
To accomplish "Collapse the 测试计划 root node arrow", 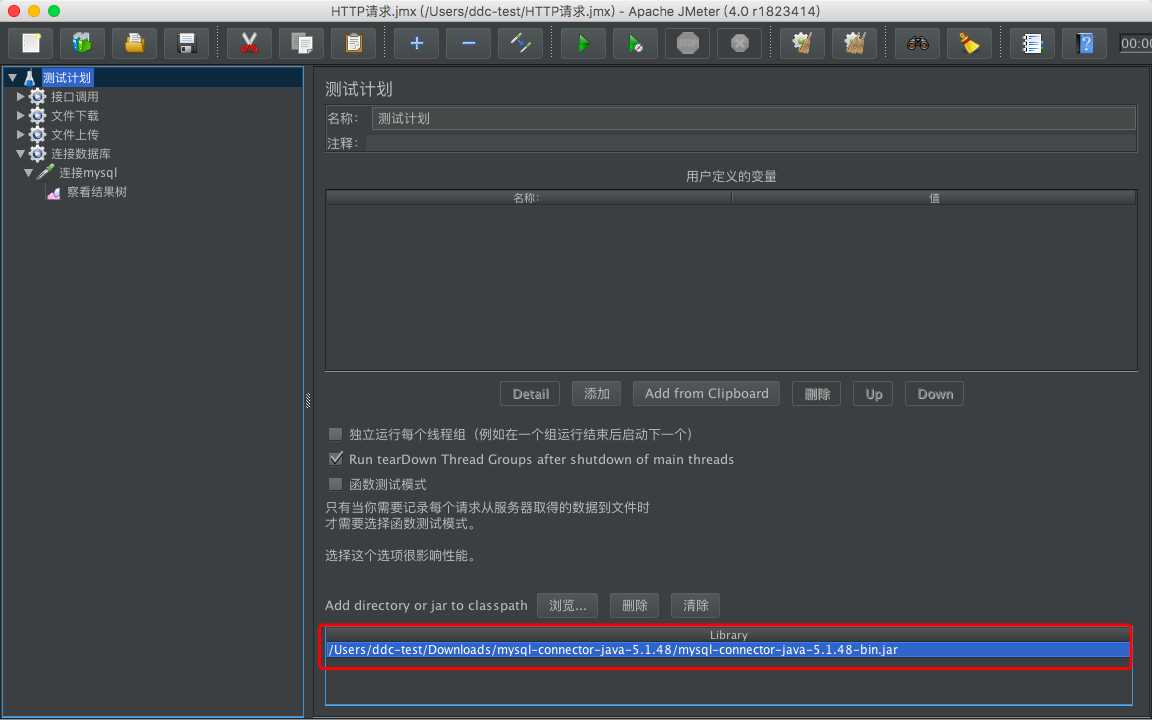I will coord(12,77).
